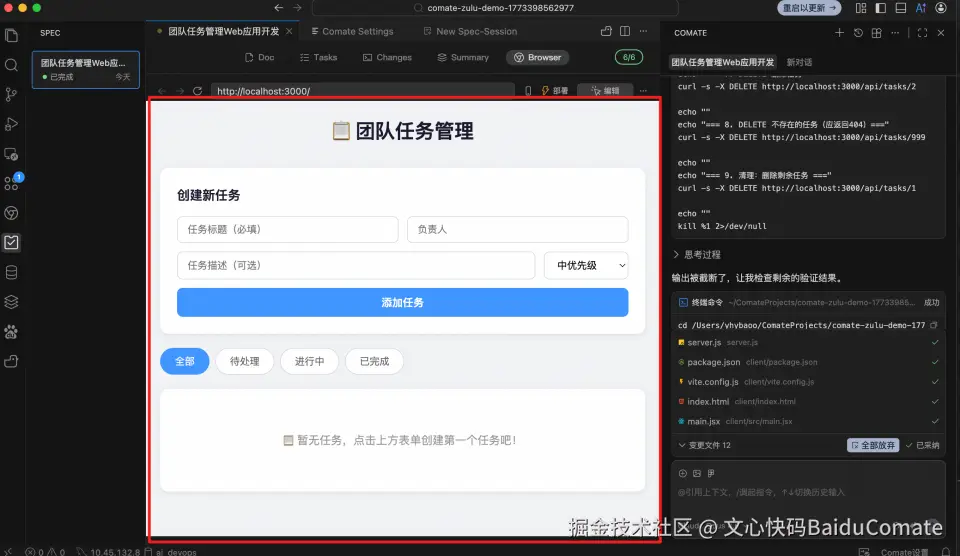Start a new chat with Comate plus icon

click(x=839, y=32)
